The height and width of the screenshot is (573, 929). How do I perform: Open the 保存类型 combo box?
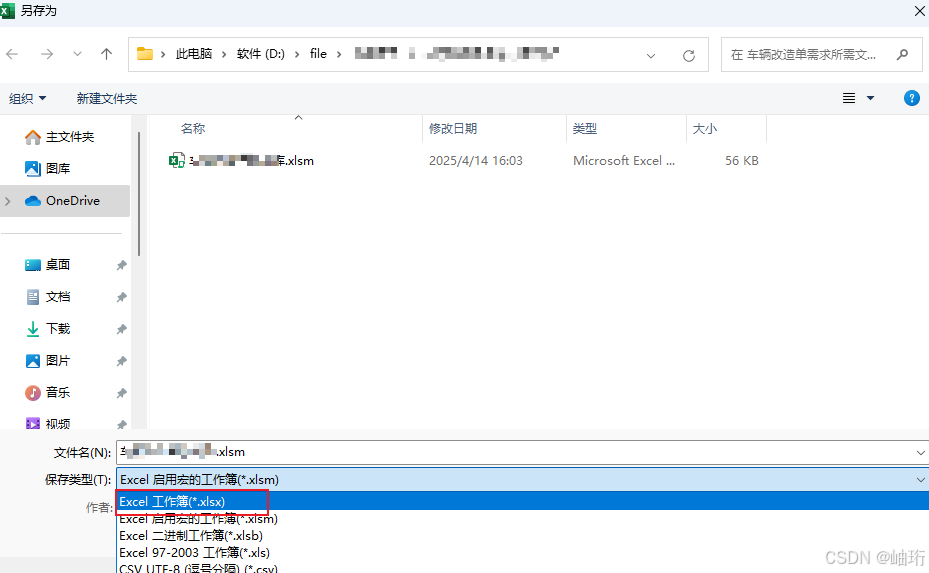522,479
